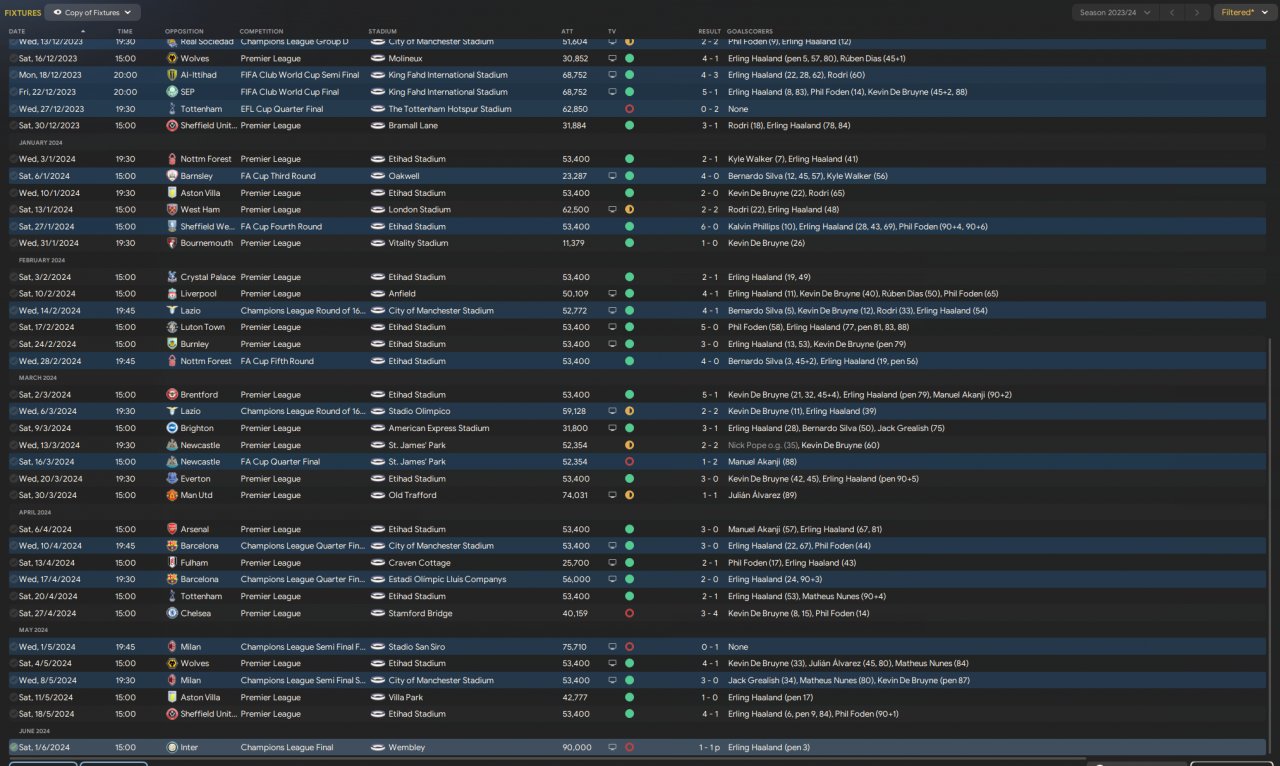Click the 'FA Cup Quarter Final' competition text
Viewport: 1280px width, 766px height.
click(280, 462)
